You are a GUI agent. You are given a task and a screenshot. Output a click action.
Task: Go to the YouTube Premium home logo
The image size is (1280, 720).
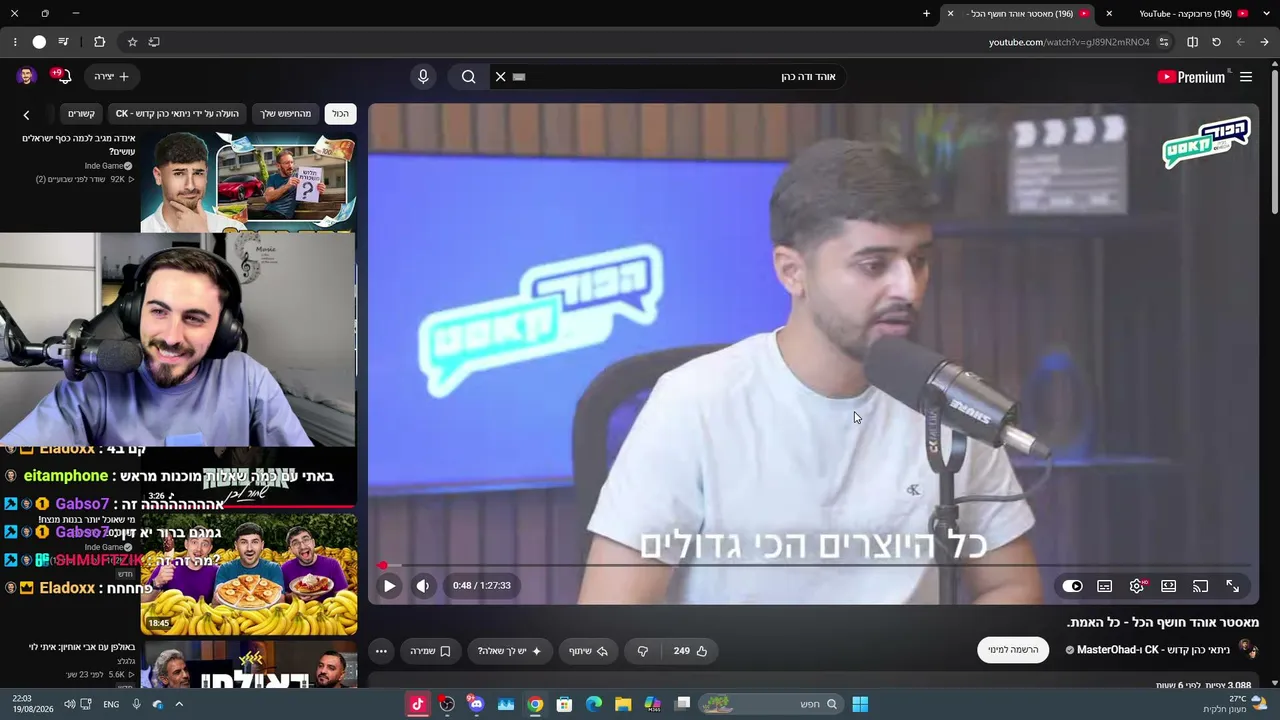click(1191, 77)
